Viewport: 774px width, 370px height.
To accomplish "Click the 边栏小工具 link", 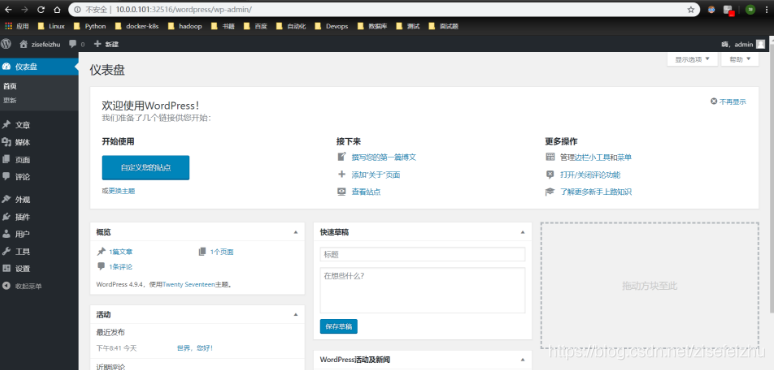I will coord(591,157).
